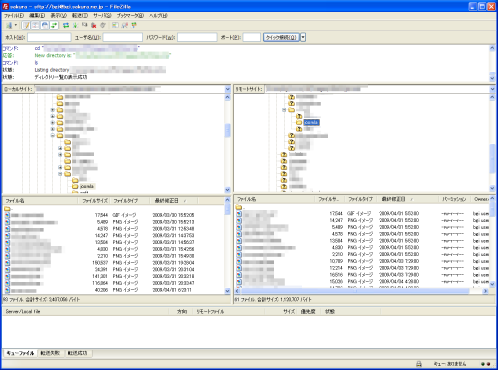Click the lock icon in the status bar
The width and height of the screenshot is (498, 370).
(x=419, y=364)
